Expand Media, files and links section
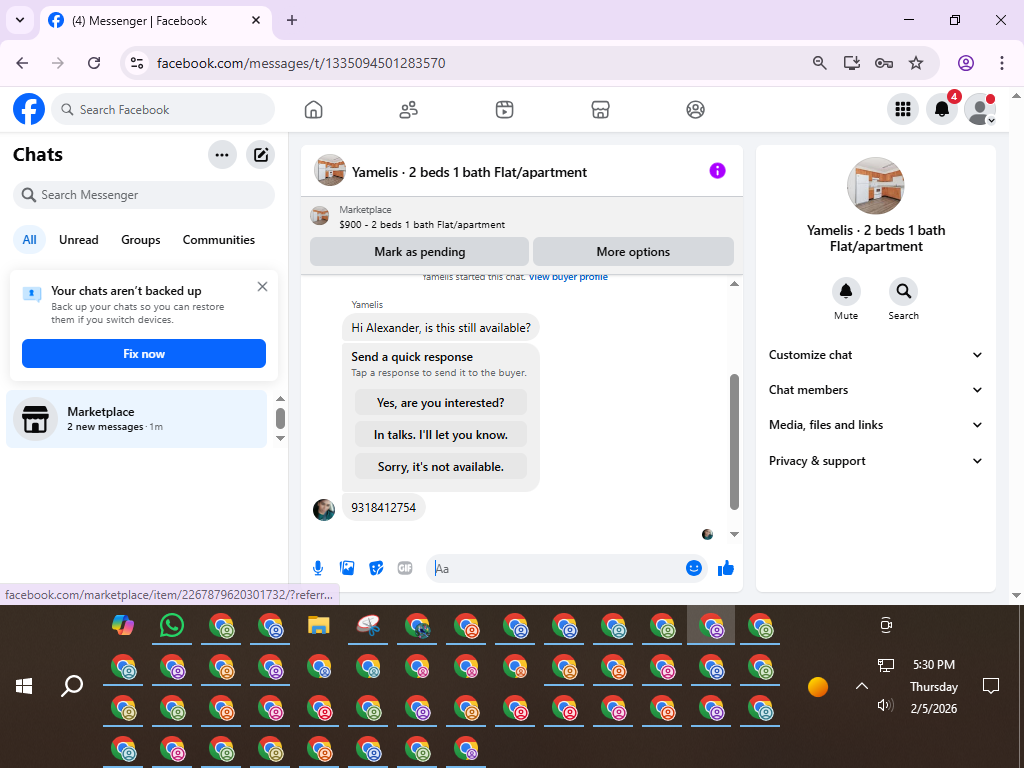This screenshot has height=768, width=1024. [x=876, y=425]
